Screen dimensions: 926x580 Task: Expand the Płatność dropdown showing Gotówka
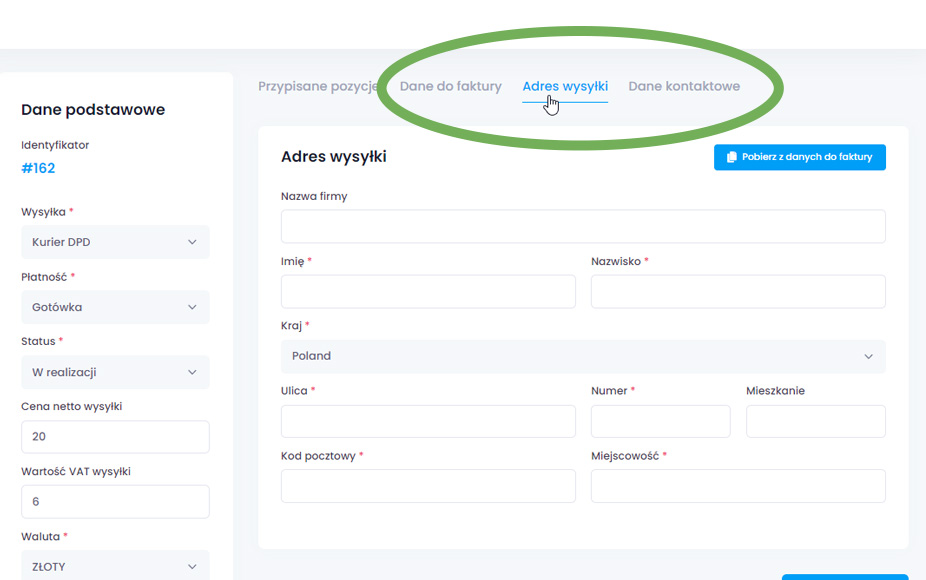click(115, 307)
